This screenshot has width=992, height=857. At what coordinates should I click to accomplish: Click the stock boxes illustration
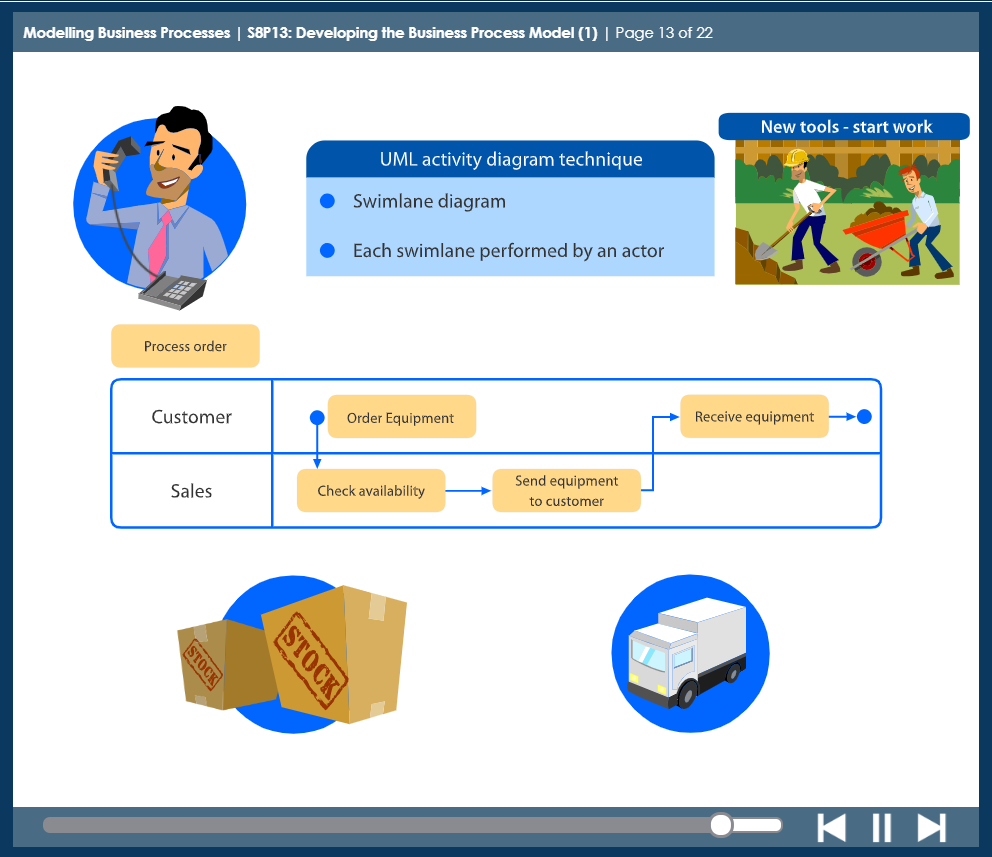click(x=292, y=654)
